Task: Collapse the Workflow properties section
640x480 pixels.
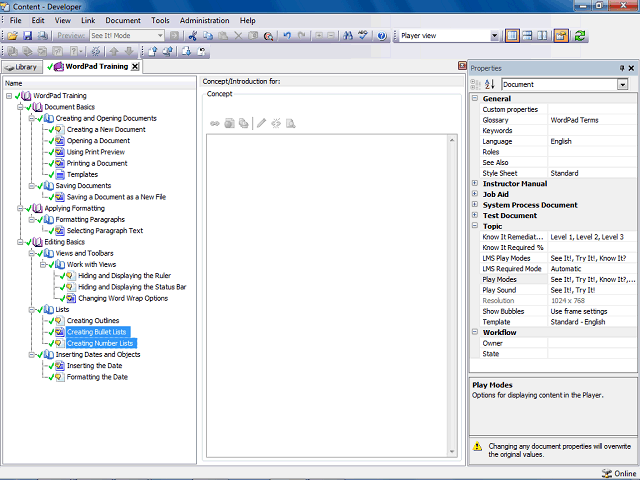Action: pos(475,332)
